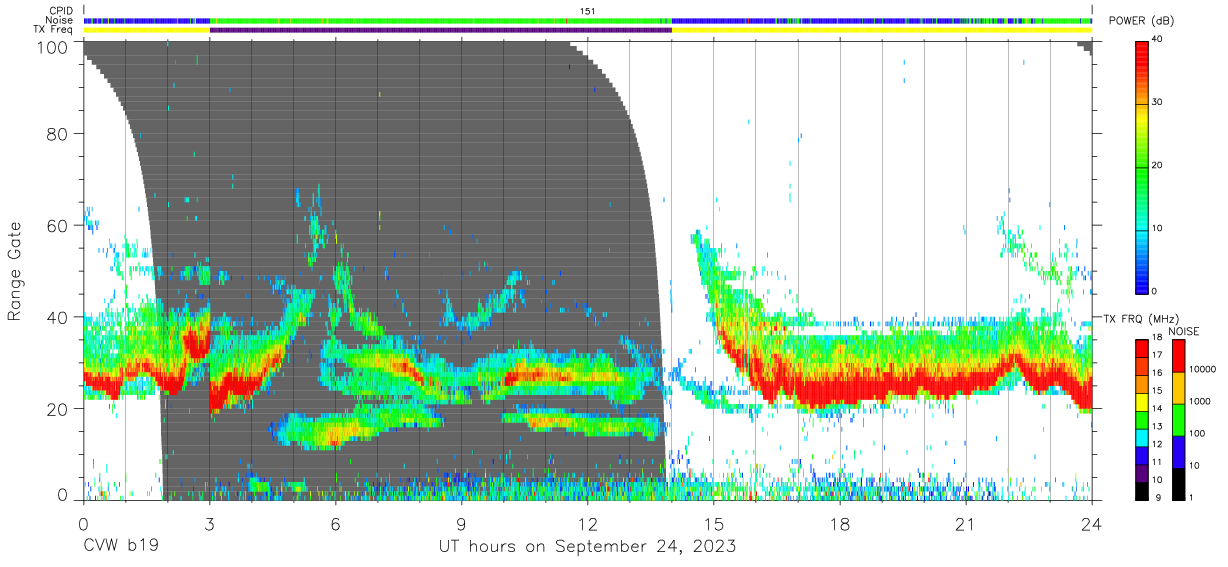
Task: Click the 'POWER (dB)' legend title
Action: point(1141,21)
